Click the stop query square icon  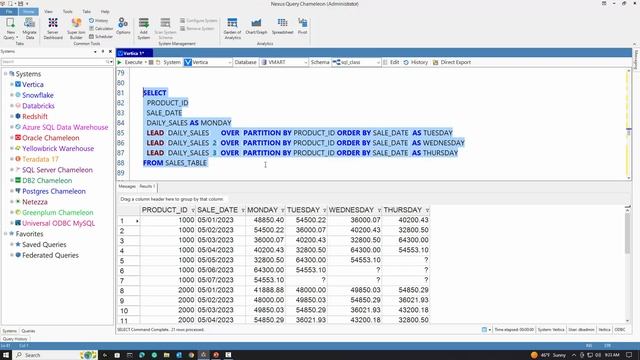click(151, 62)
